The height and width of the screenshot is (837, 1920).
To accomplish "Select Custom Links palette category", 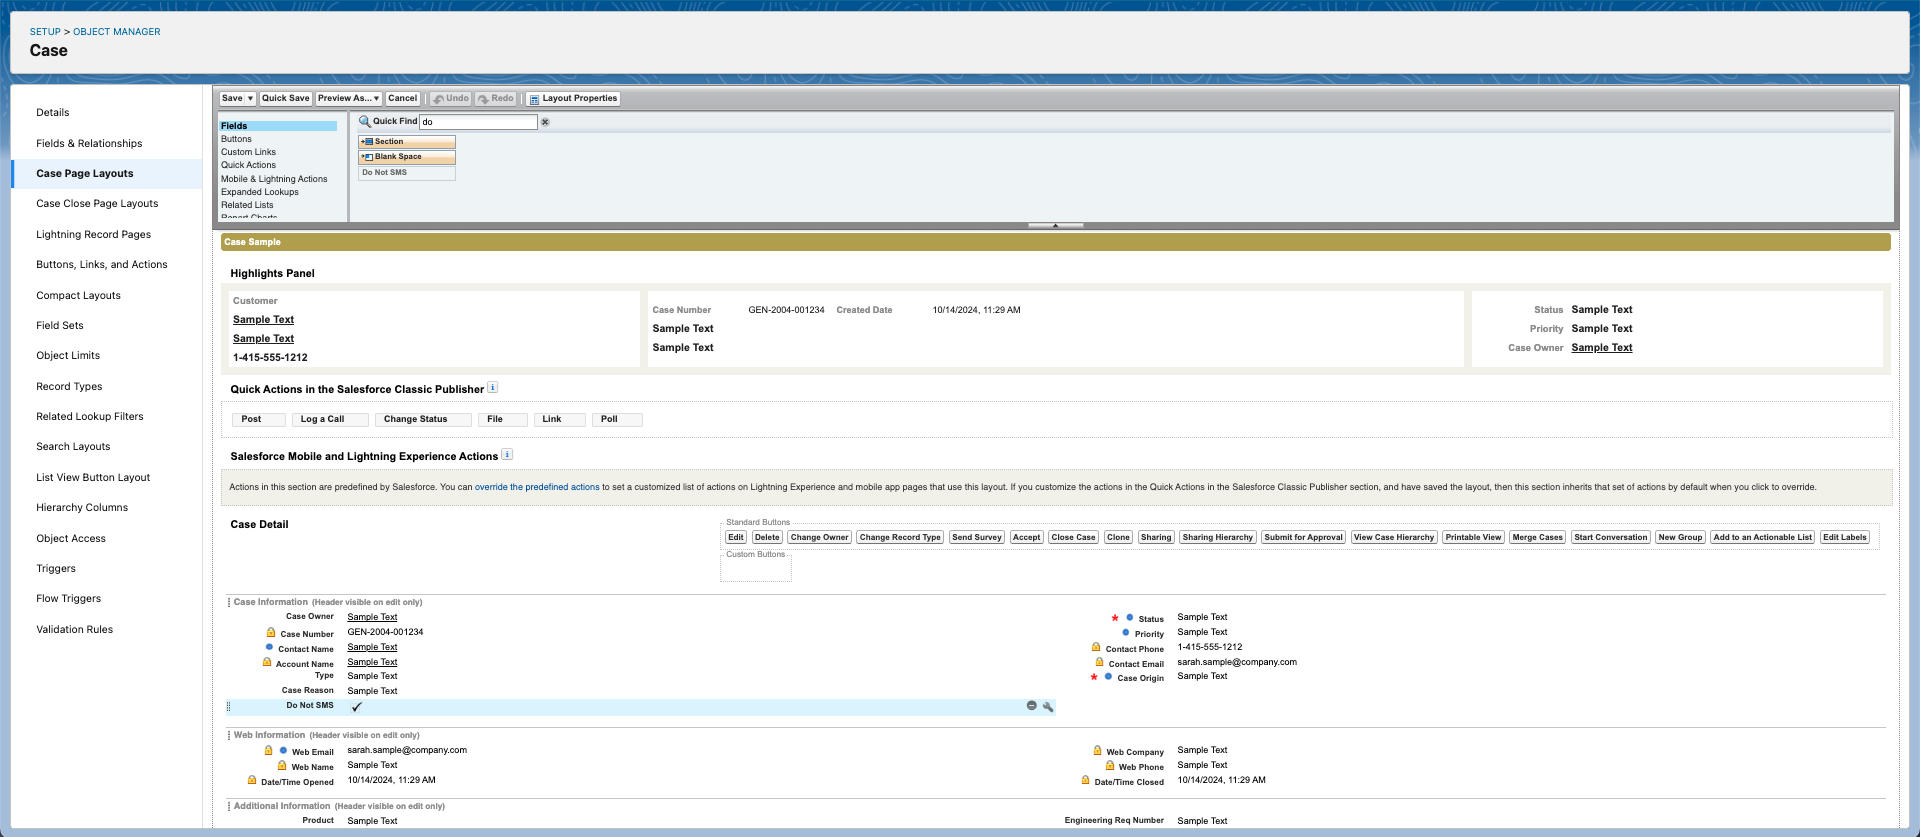I will (x=248, y=152).
